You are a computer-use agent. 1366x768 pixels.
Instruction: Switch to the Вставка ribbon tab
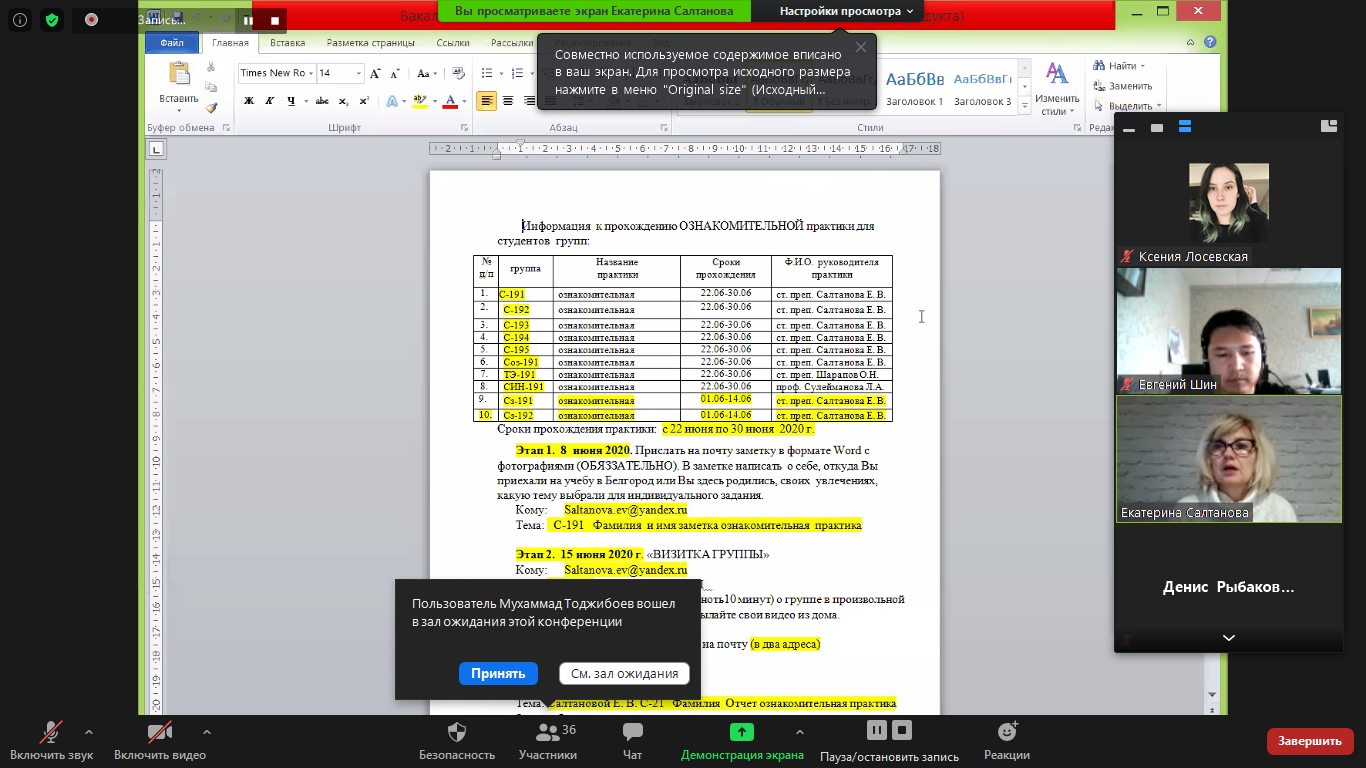pos(288,43)
